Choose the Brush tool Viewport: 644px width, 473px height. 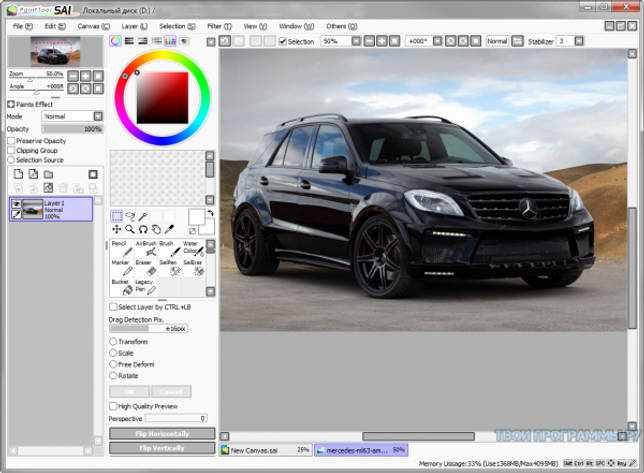click(170, 248)
